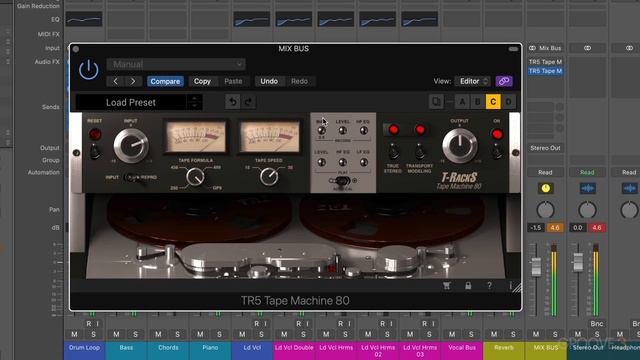Flip the Transport Modeling switch
The image size is (640, 360).
click(420, 152)
